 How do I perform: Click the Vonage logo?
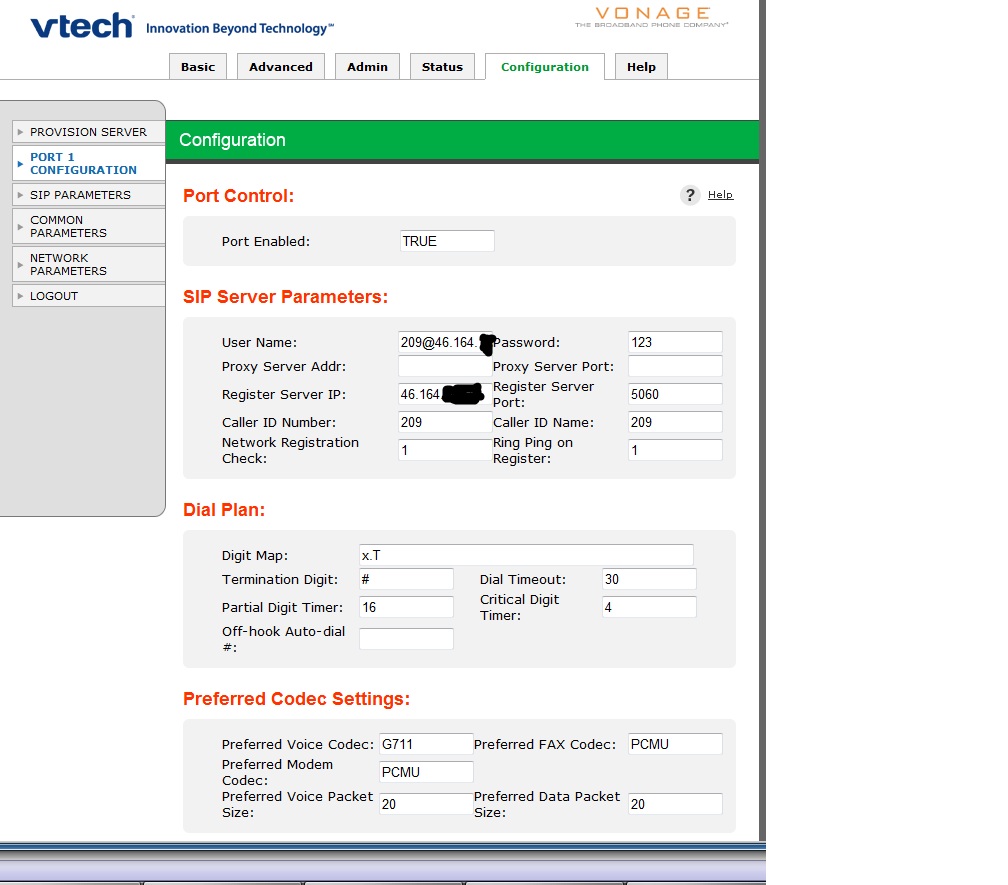651,17
